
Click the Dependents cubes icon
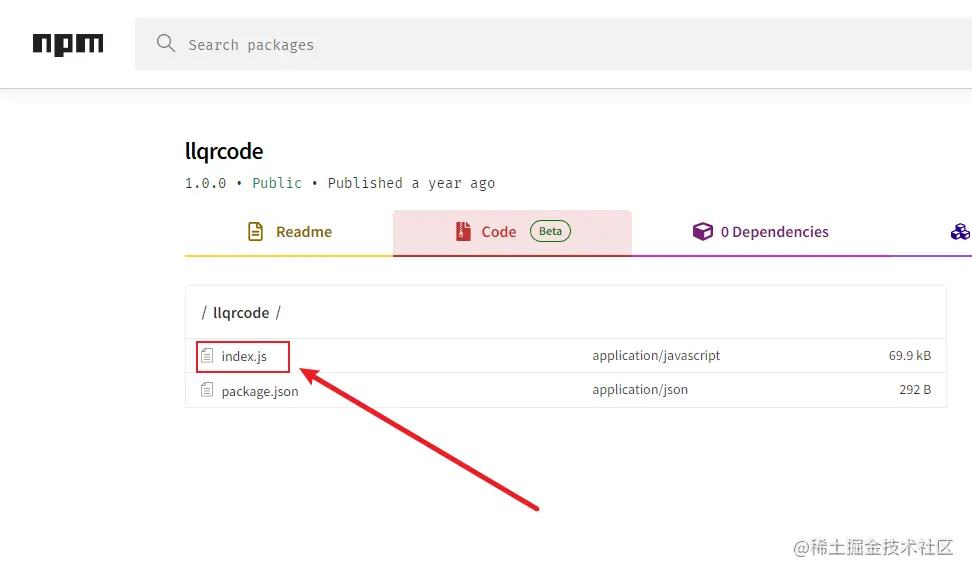coord(960,232)
